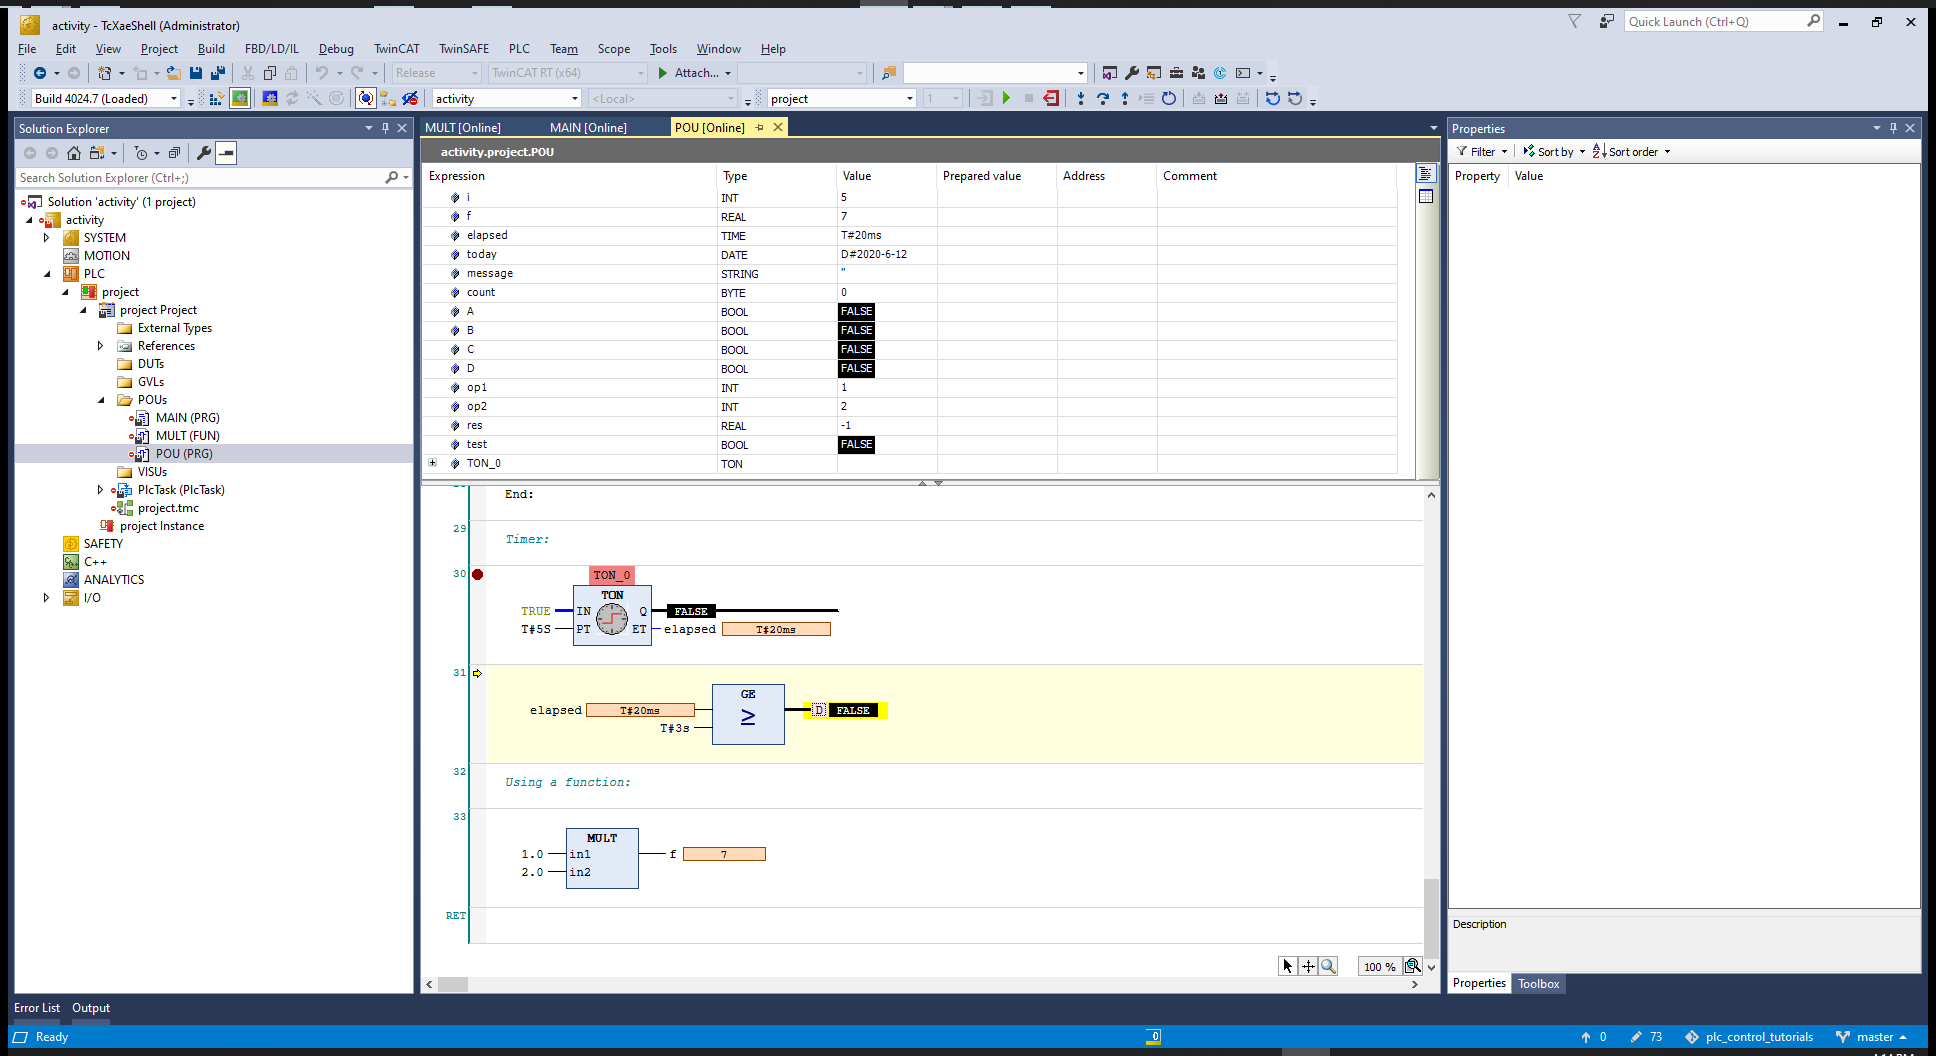Viewport: 1936px width, 1056px height.
Task: Click the Step Into debug icon
Action: tap(1081, 98)
